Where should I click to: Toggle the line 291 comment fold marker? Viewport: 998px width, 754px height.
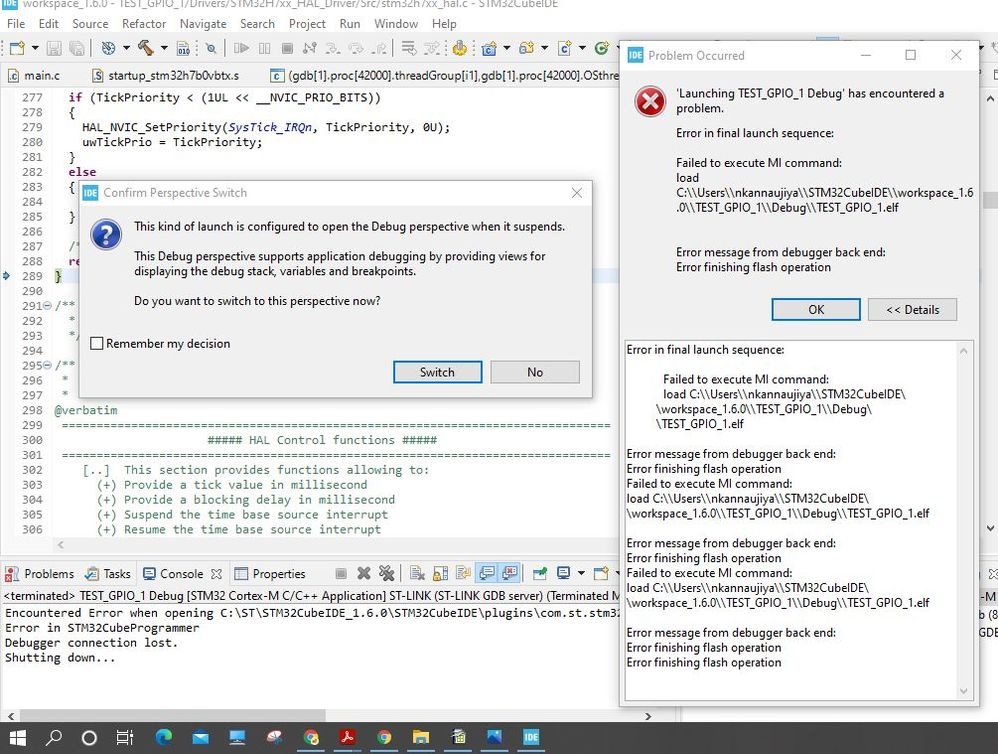click(x=46, y=306)
